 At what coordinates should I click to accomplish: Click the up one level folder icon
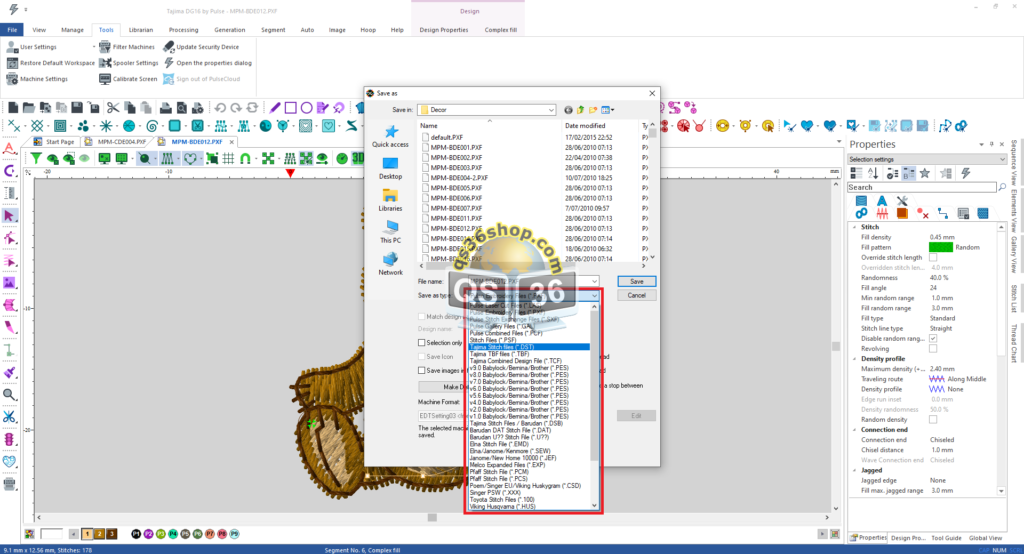(580, 110)
